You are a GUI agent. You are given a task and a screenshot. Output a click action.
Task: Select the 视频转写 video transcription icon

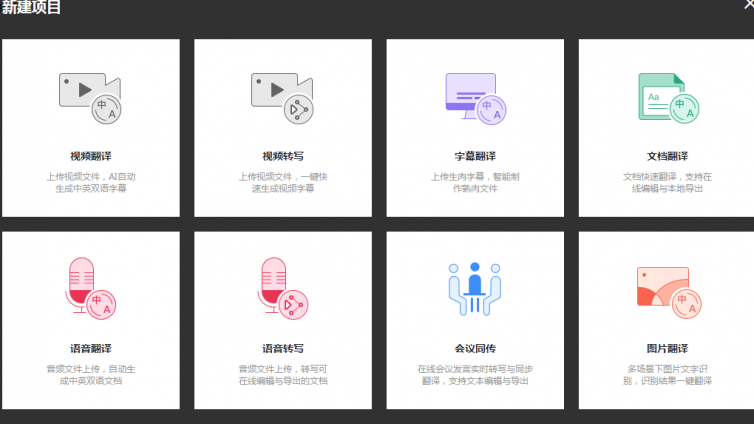tap(282, 99)
